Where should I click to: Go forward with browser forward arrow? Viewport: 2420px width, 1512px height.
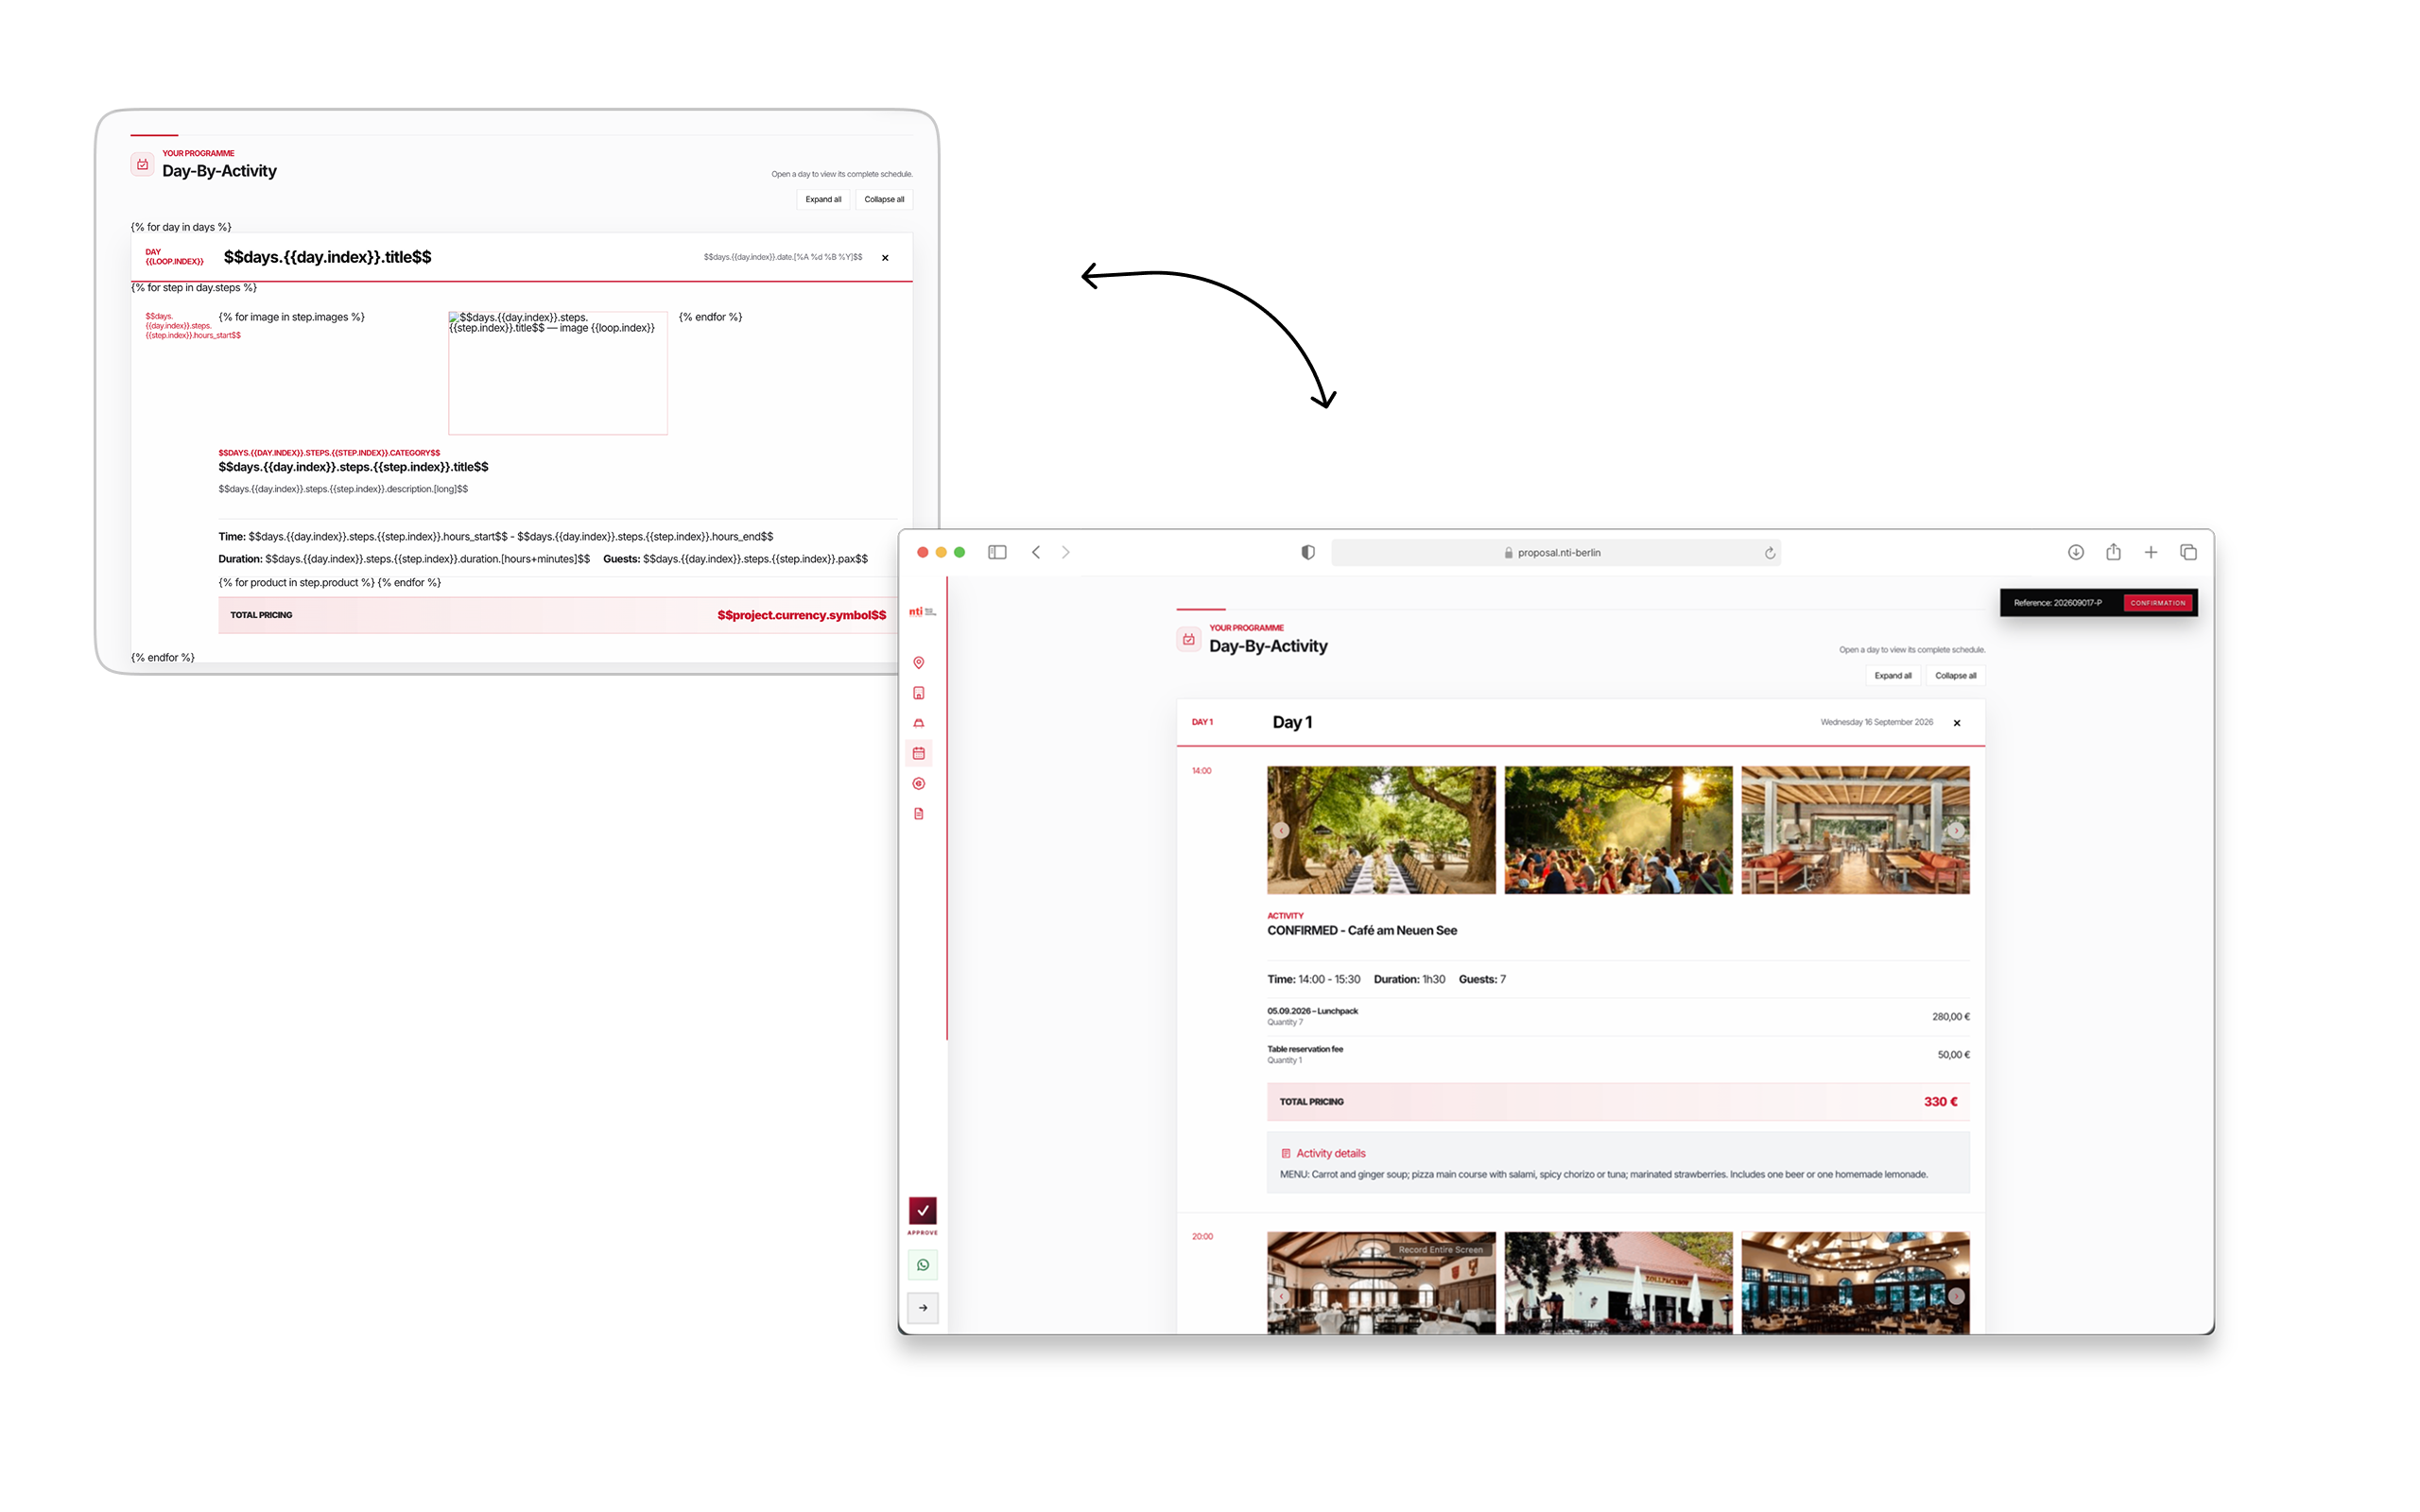(1066, 552)
